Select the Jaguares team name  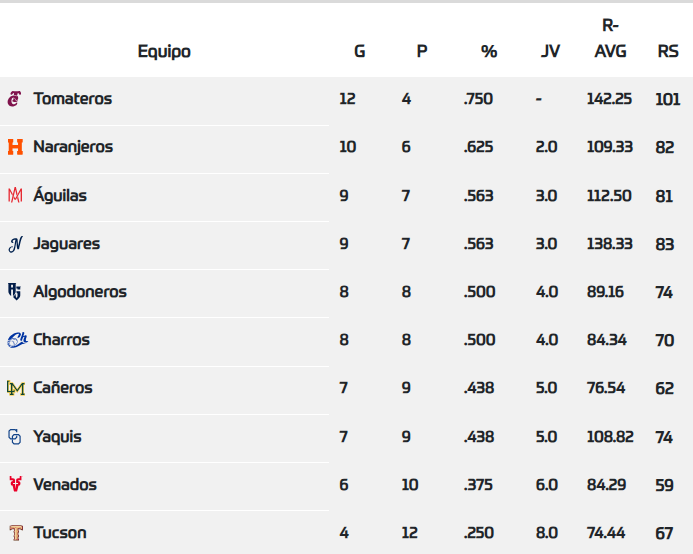click(x=66, y=244)
